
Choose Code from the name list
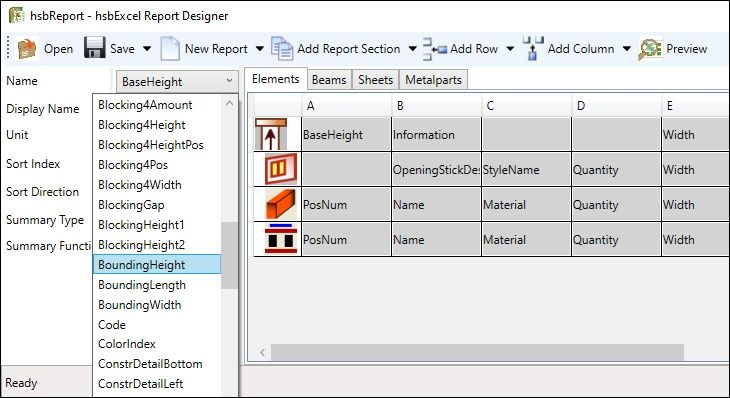click(x=156, y=324)
